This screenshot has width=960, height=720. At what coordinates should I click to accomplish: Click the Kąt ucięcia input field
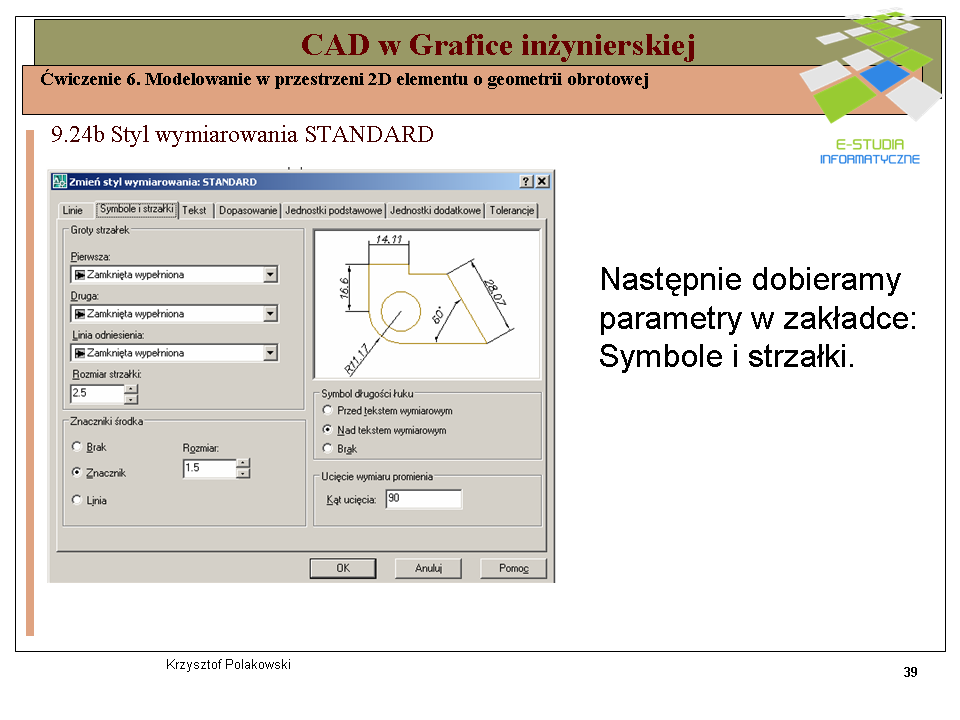[x=423, y=499]
